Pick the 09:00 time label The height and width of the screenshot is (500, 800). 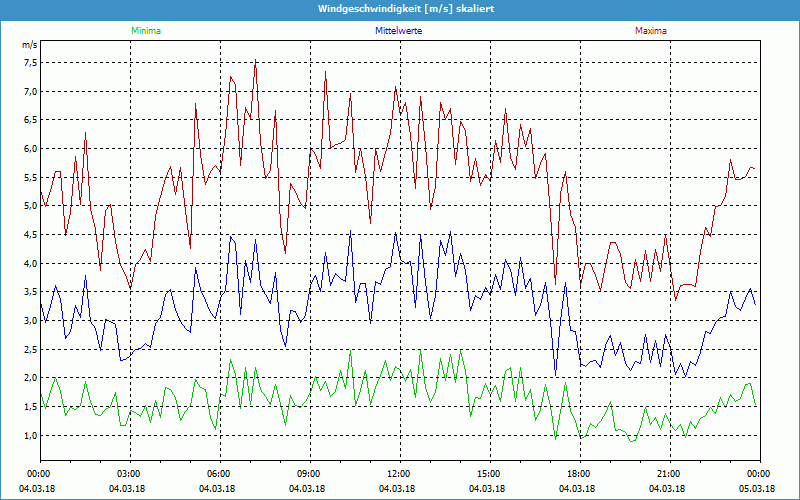[309, 474]
